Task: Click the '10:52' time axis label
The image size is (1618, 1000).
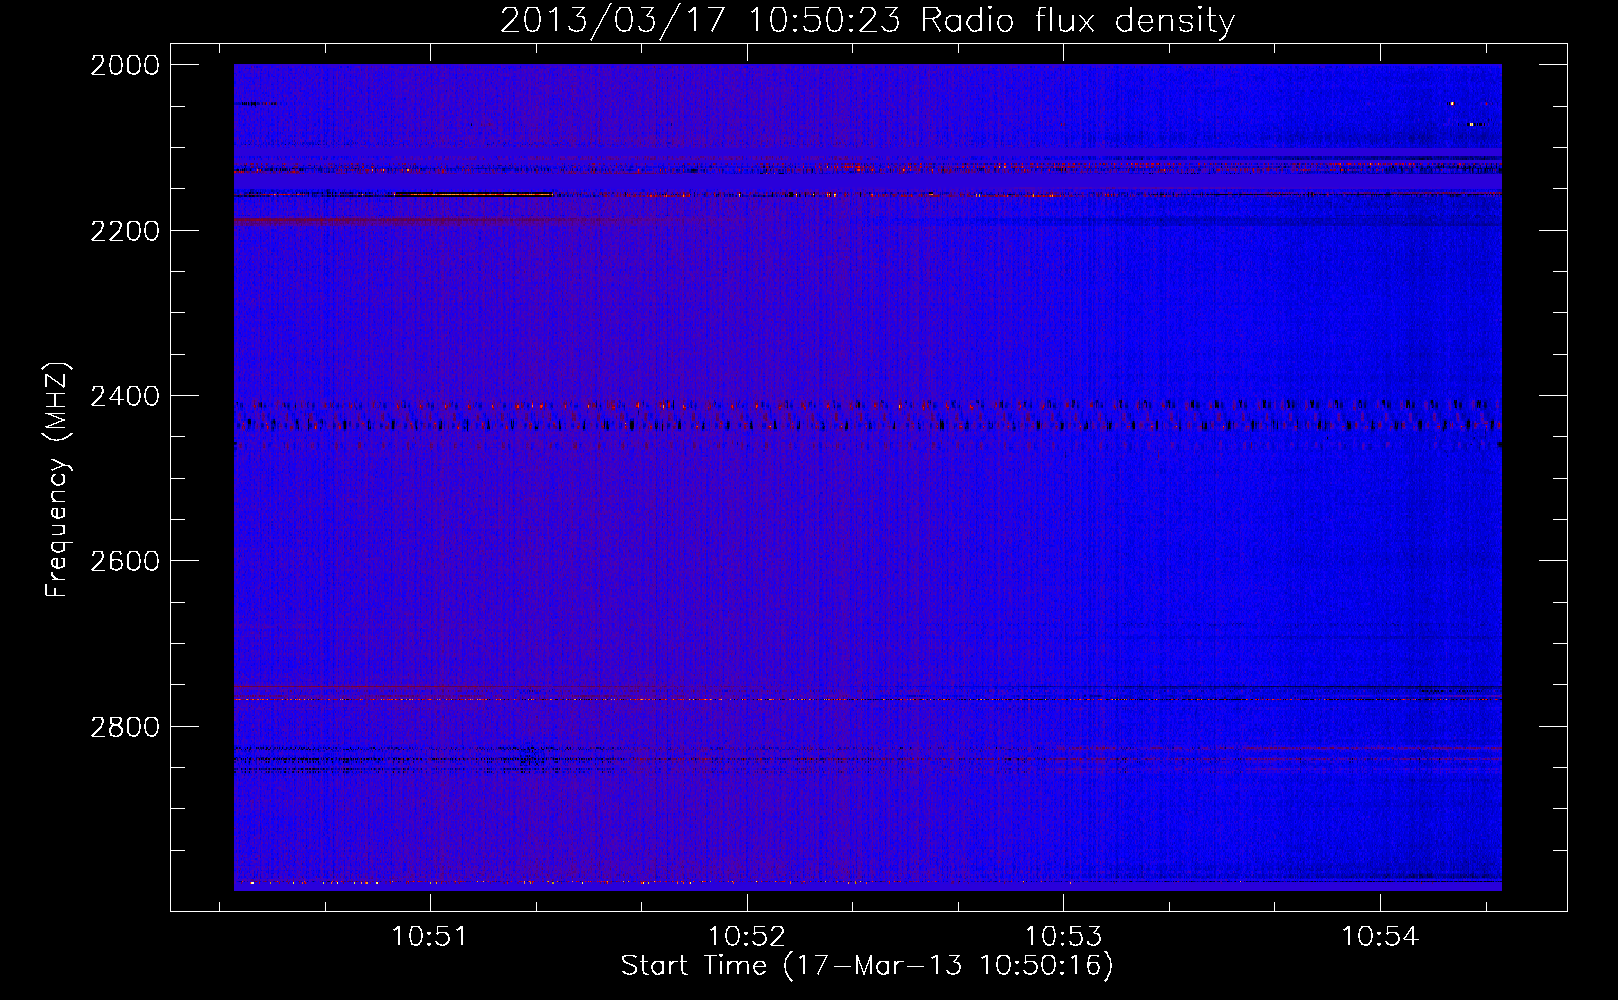Action: click(746, 937)
